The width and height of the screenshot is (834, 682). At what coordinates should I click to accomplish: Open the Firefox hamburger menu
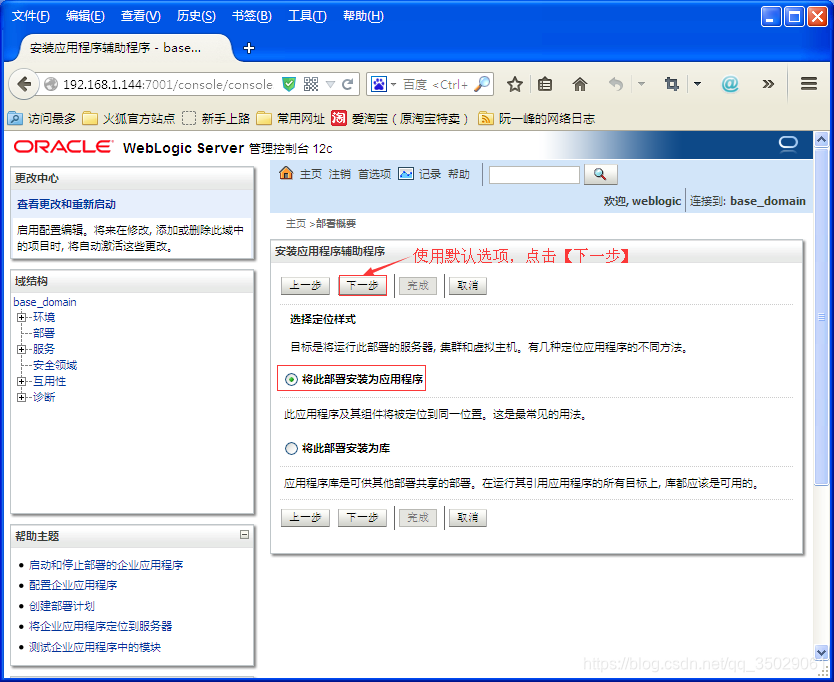809,84
